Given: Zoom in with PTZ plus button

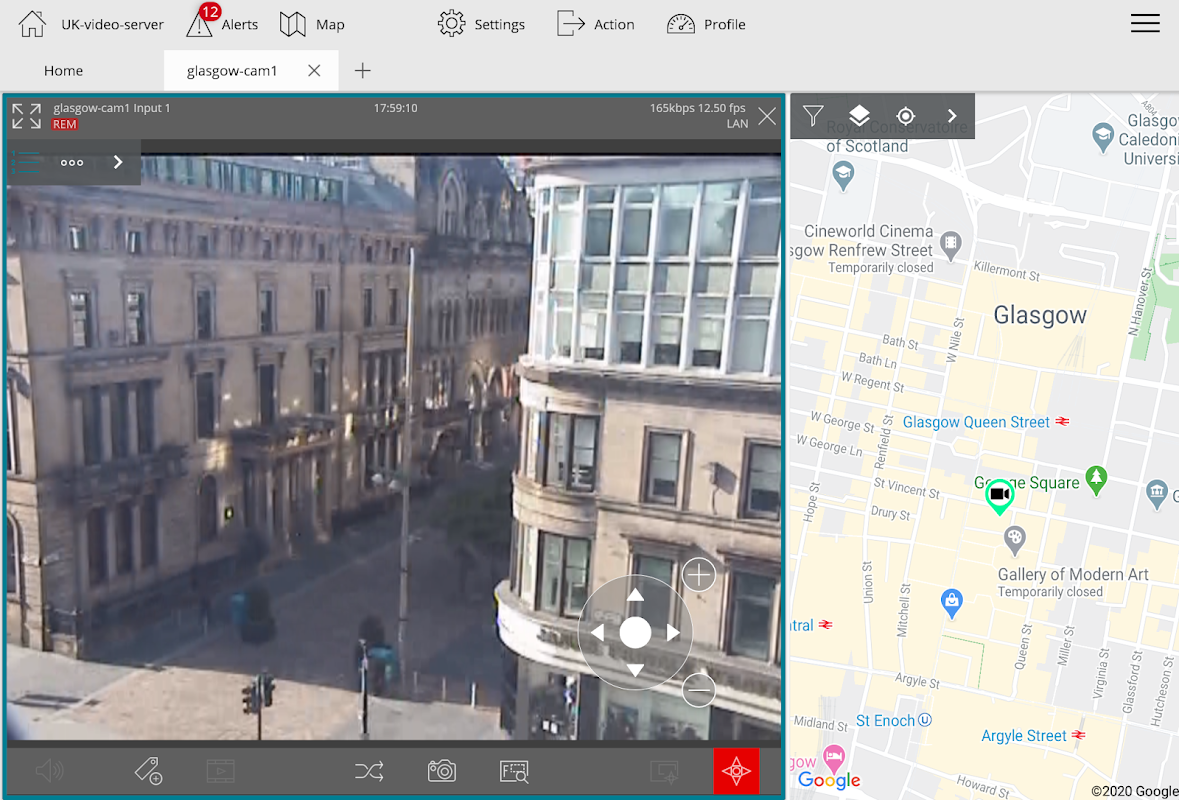Looking at the screenshot, I should point(698,575).
